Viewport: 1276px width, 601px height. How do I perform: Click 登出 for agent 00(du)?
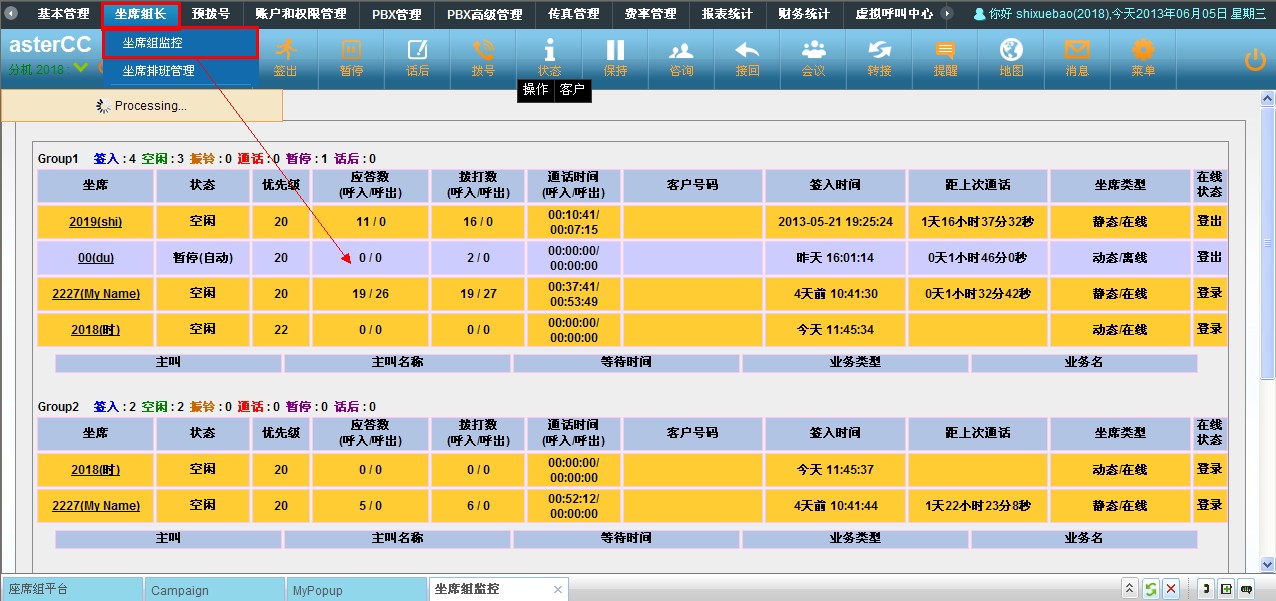(1209, 257)
